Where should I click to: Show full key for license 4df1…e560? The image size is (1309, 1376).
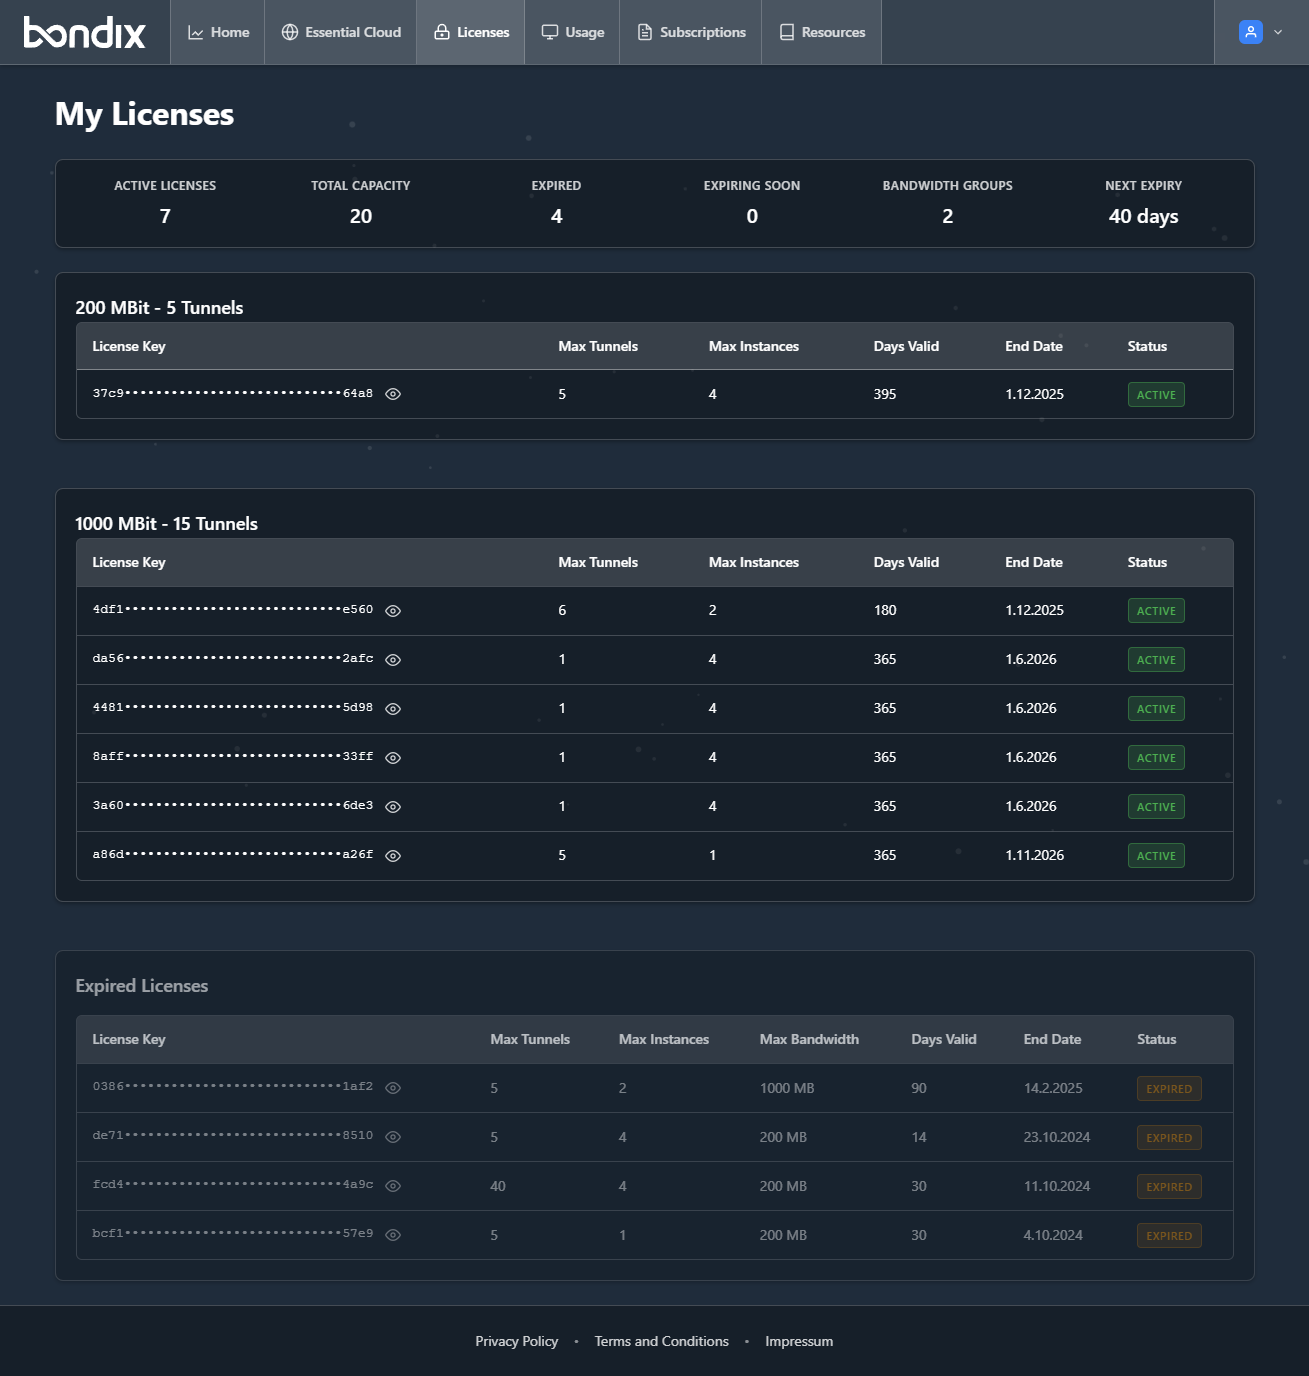(393, 611)
